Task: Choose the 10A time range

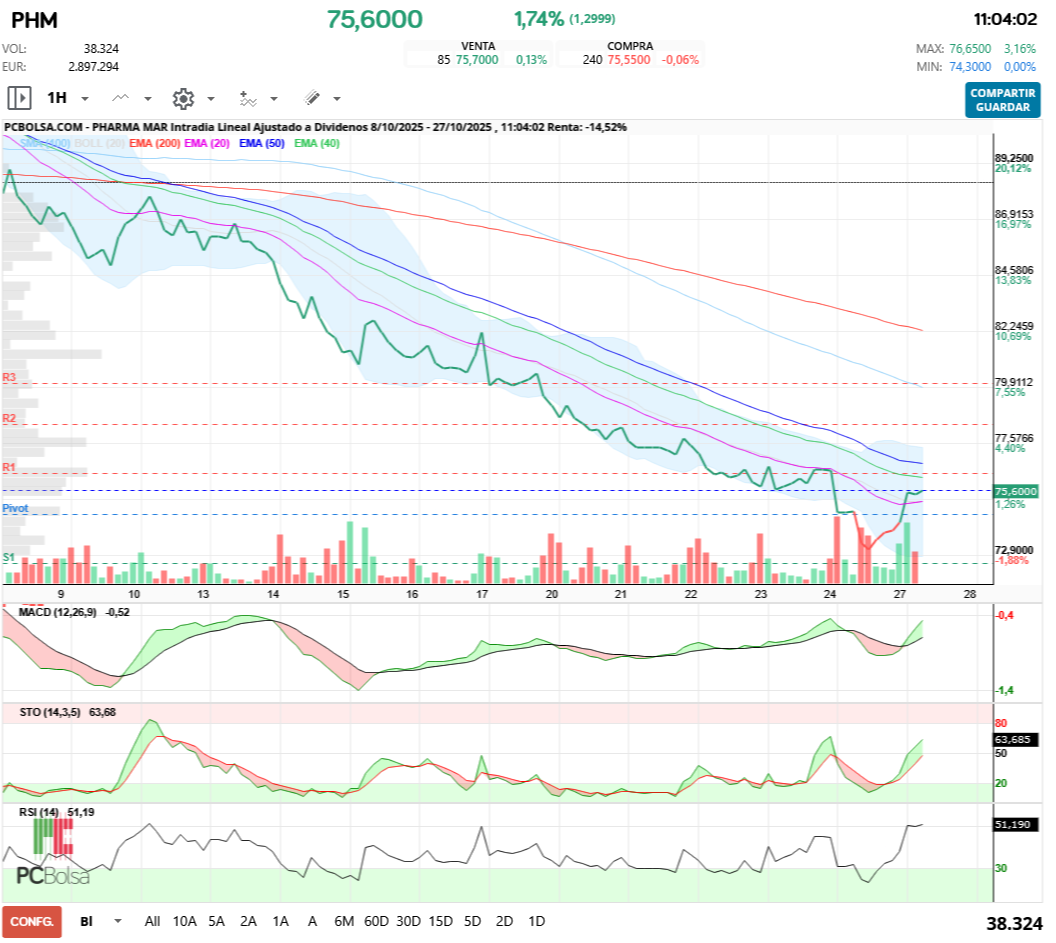Action: [185, 921]
